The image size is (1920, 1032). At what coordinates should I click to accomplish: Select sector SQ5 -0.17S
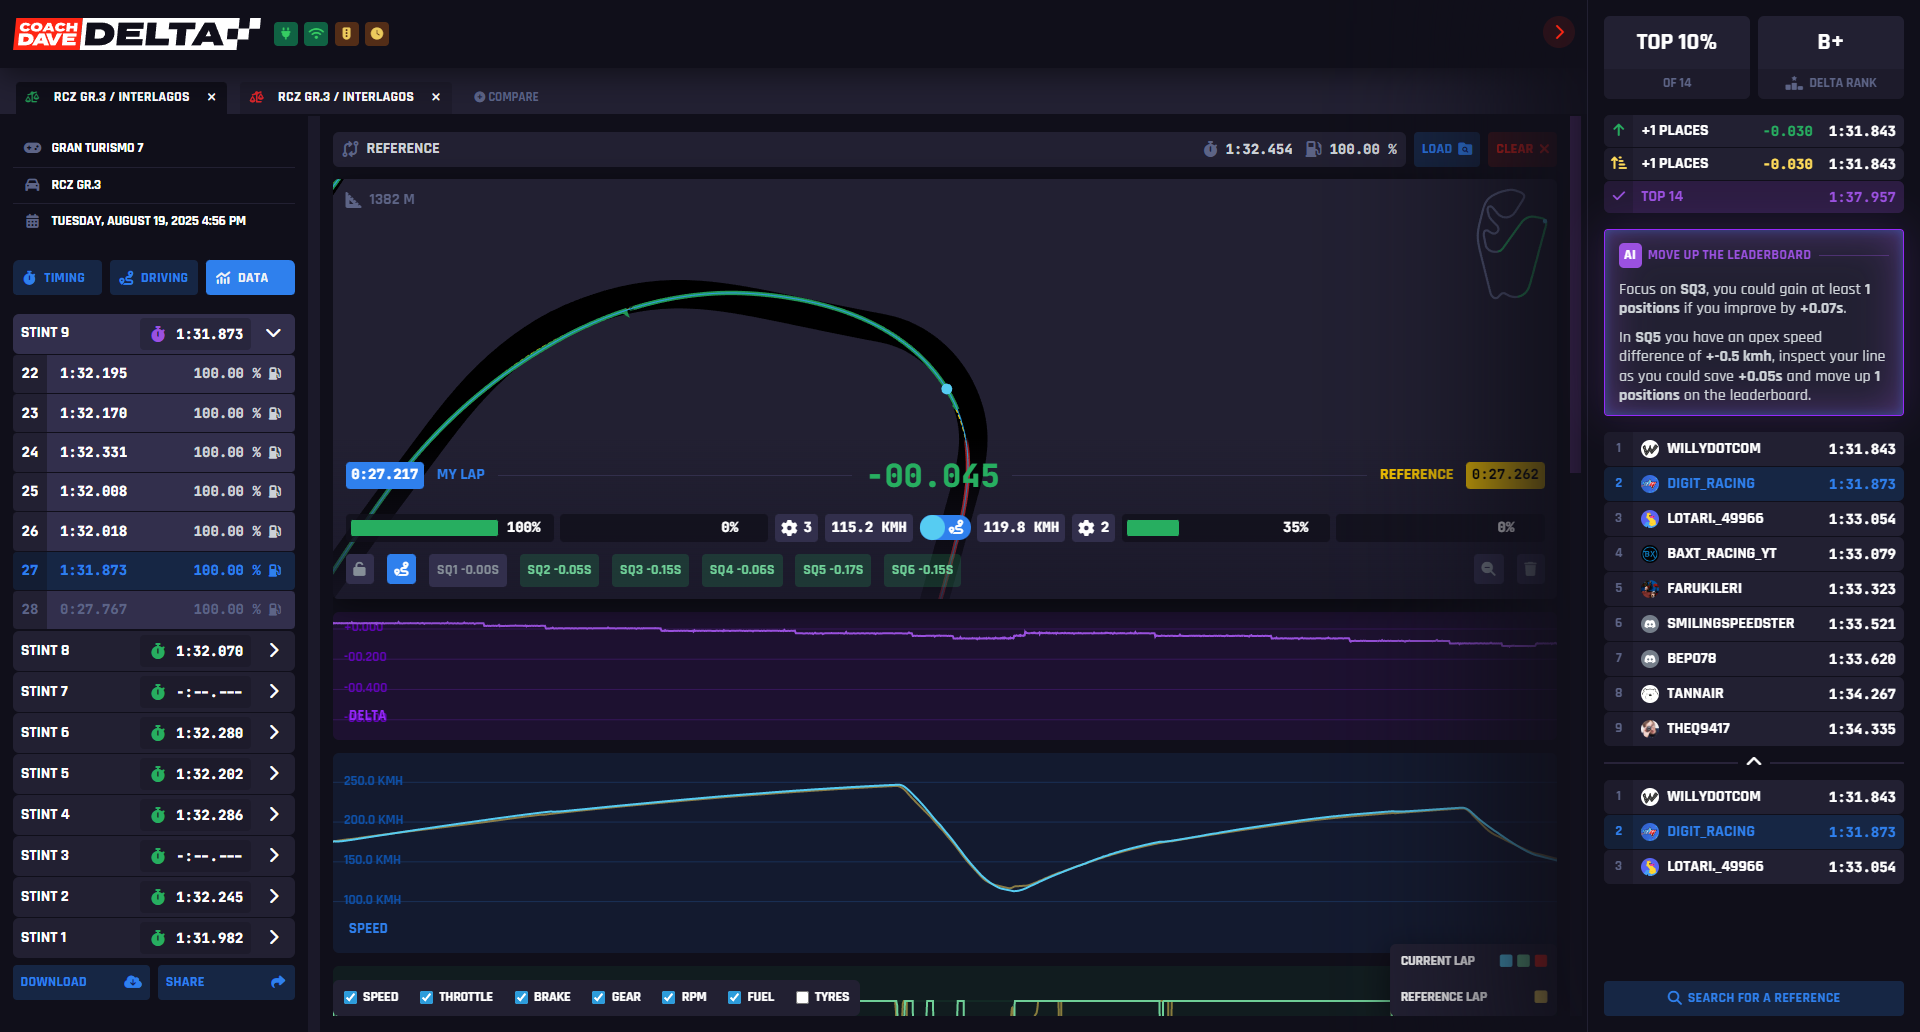tap(833, 570)
